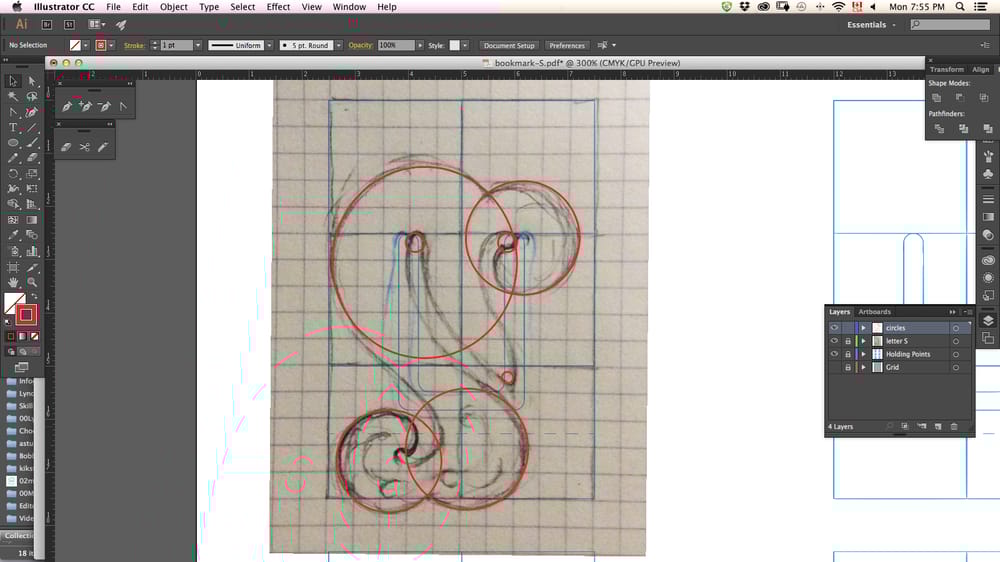Click the Delete Selection trash icon in Layers
This screenshot has height=562, width=1000.
pos(954,426)
